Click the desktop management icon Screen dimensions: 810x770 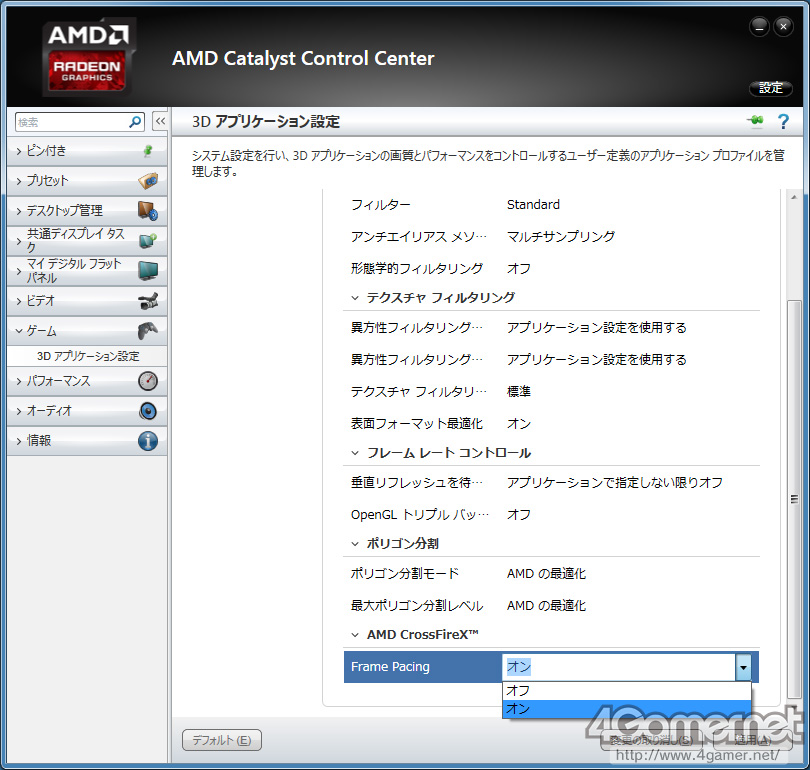148,211
